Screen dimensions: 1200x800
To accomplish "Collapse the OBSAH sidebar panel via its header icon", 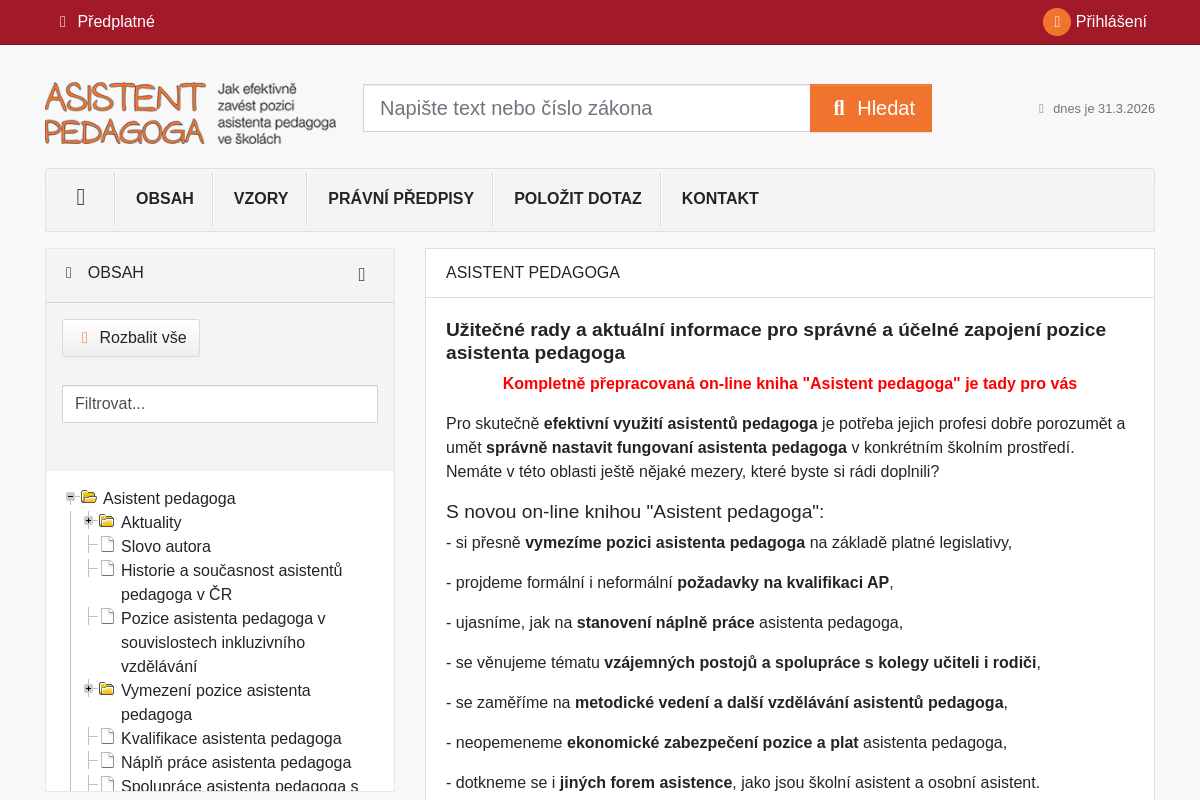I will click(x=361, y=273).
